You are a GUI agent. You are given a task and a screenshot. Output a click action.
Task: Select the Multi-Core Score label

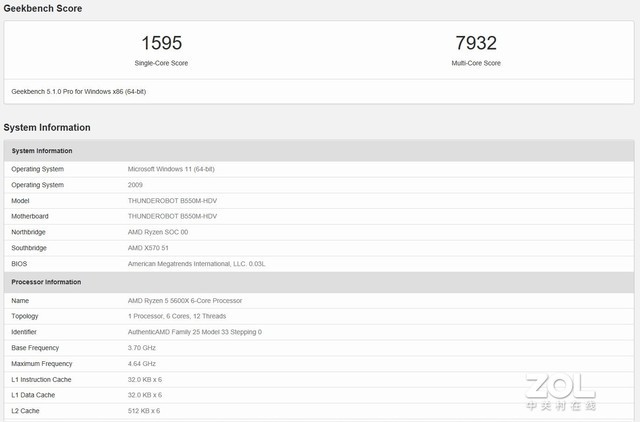(476, 63)
